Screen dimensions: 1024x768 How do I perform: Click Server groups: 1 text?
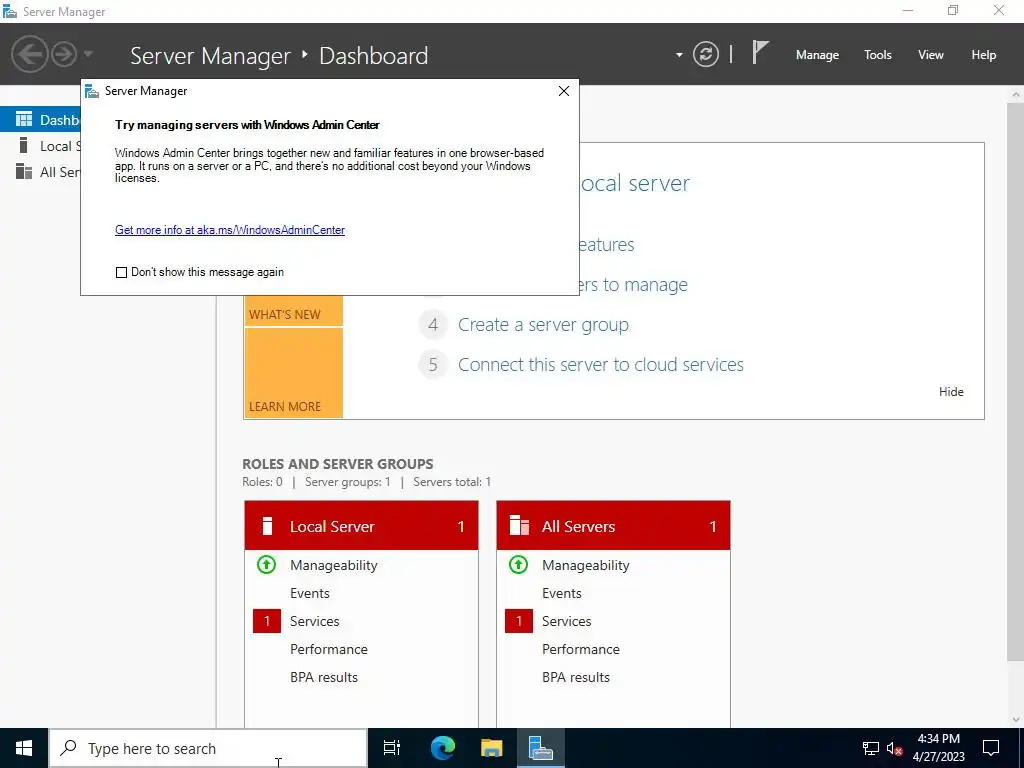(x=347, y=482)
